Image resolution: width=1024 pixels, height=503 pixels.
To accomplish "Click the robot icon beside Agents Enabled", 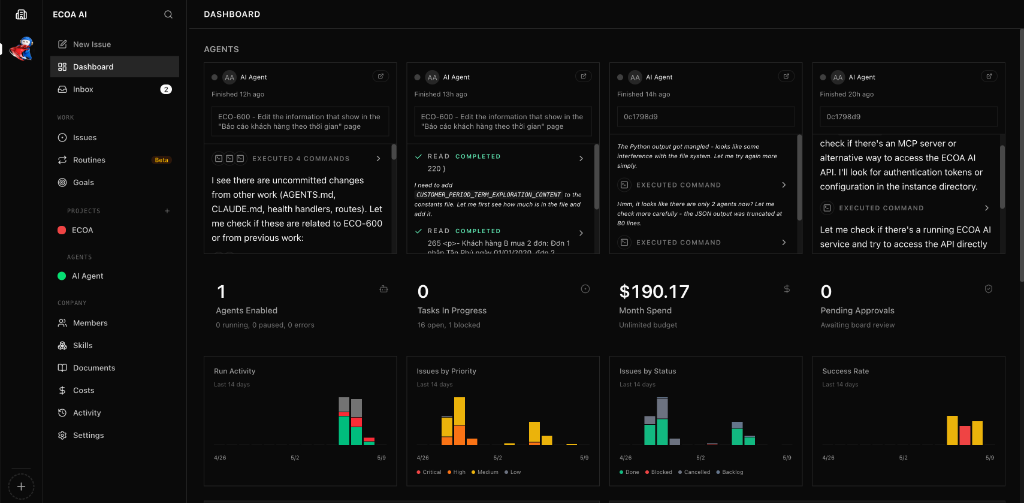I will [383, 289].
